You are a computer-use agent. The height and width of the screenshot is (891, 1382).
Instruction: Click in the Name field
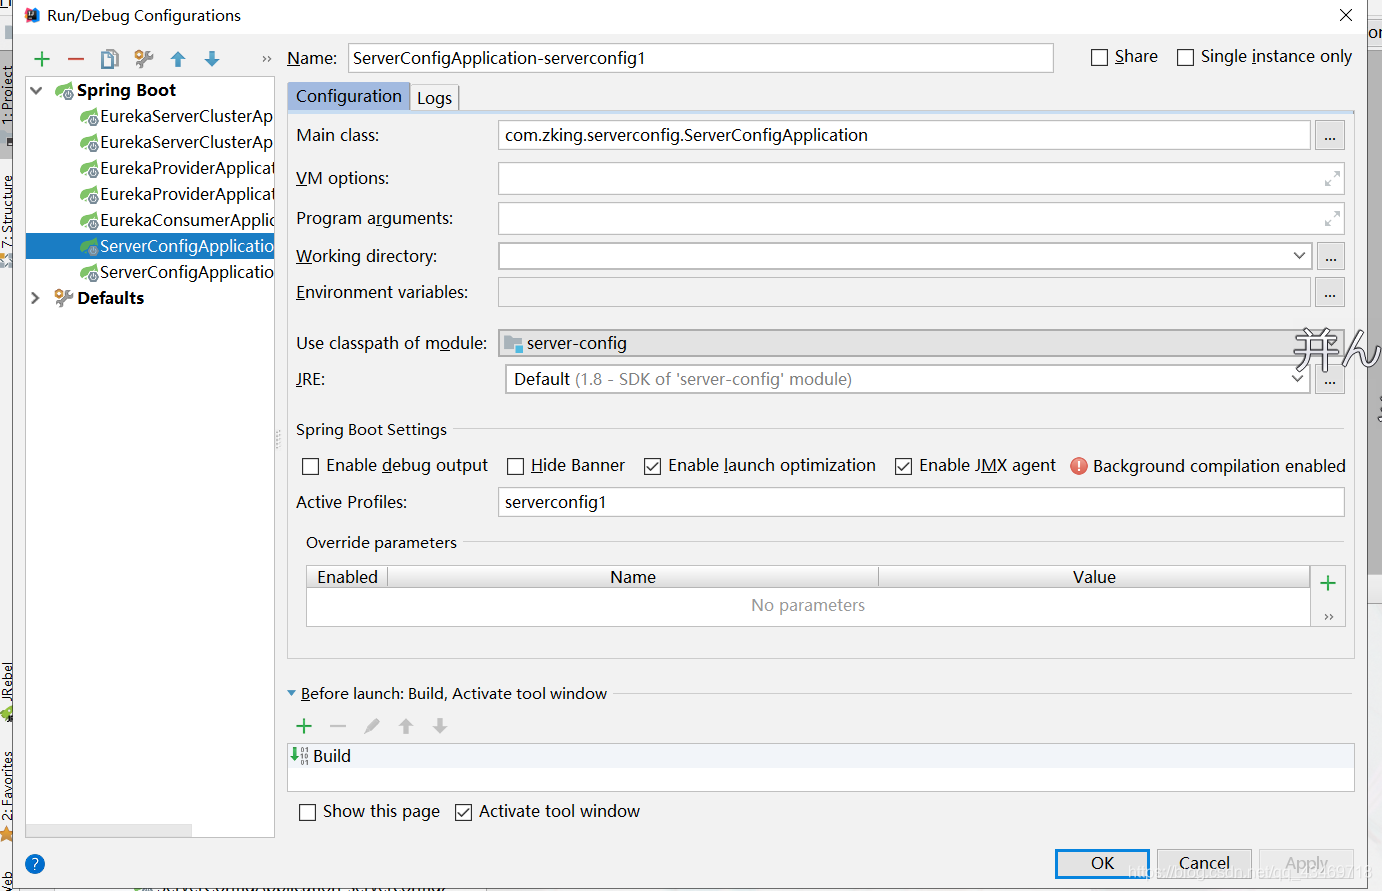click(700, 58)
